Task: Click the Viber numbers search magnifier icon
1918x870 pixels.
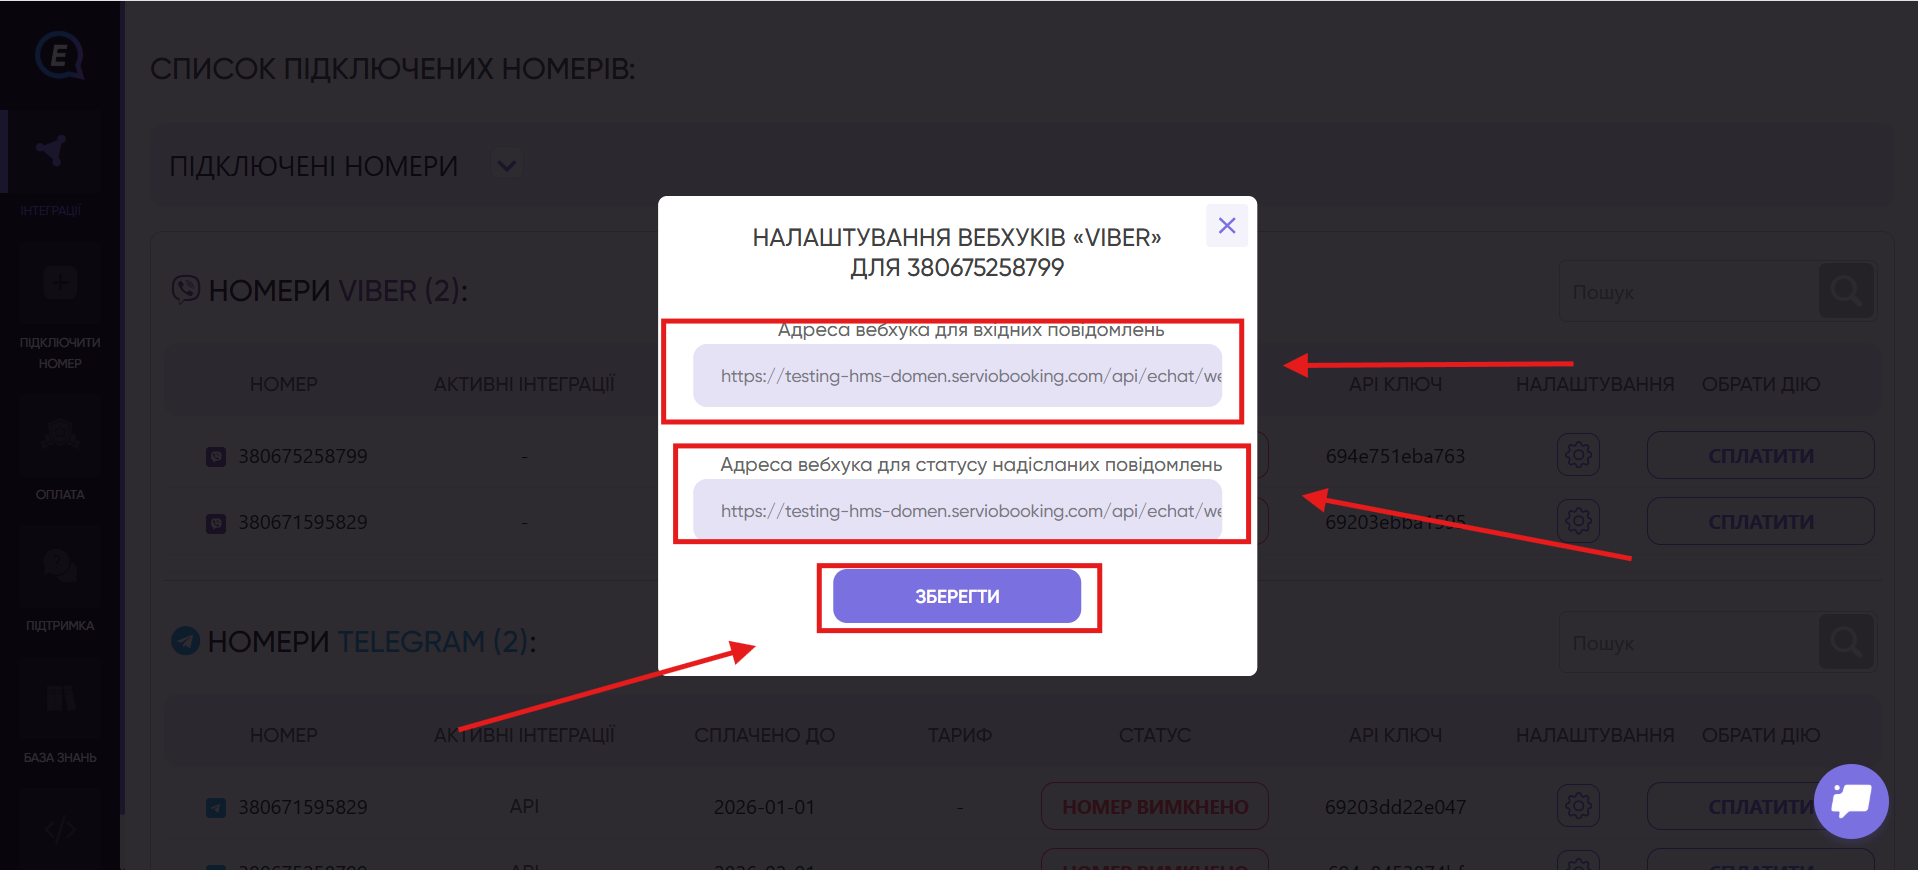Action: (1846, 291)
